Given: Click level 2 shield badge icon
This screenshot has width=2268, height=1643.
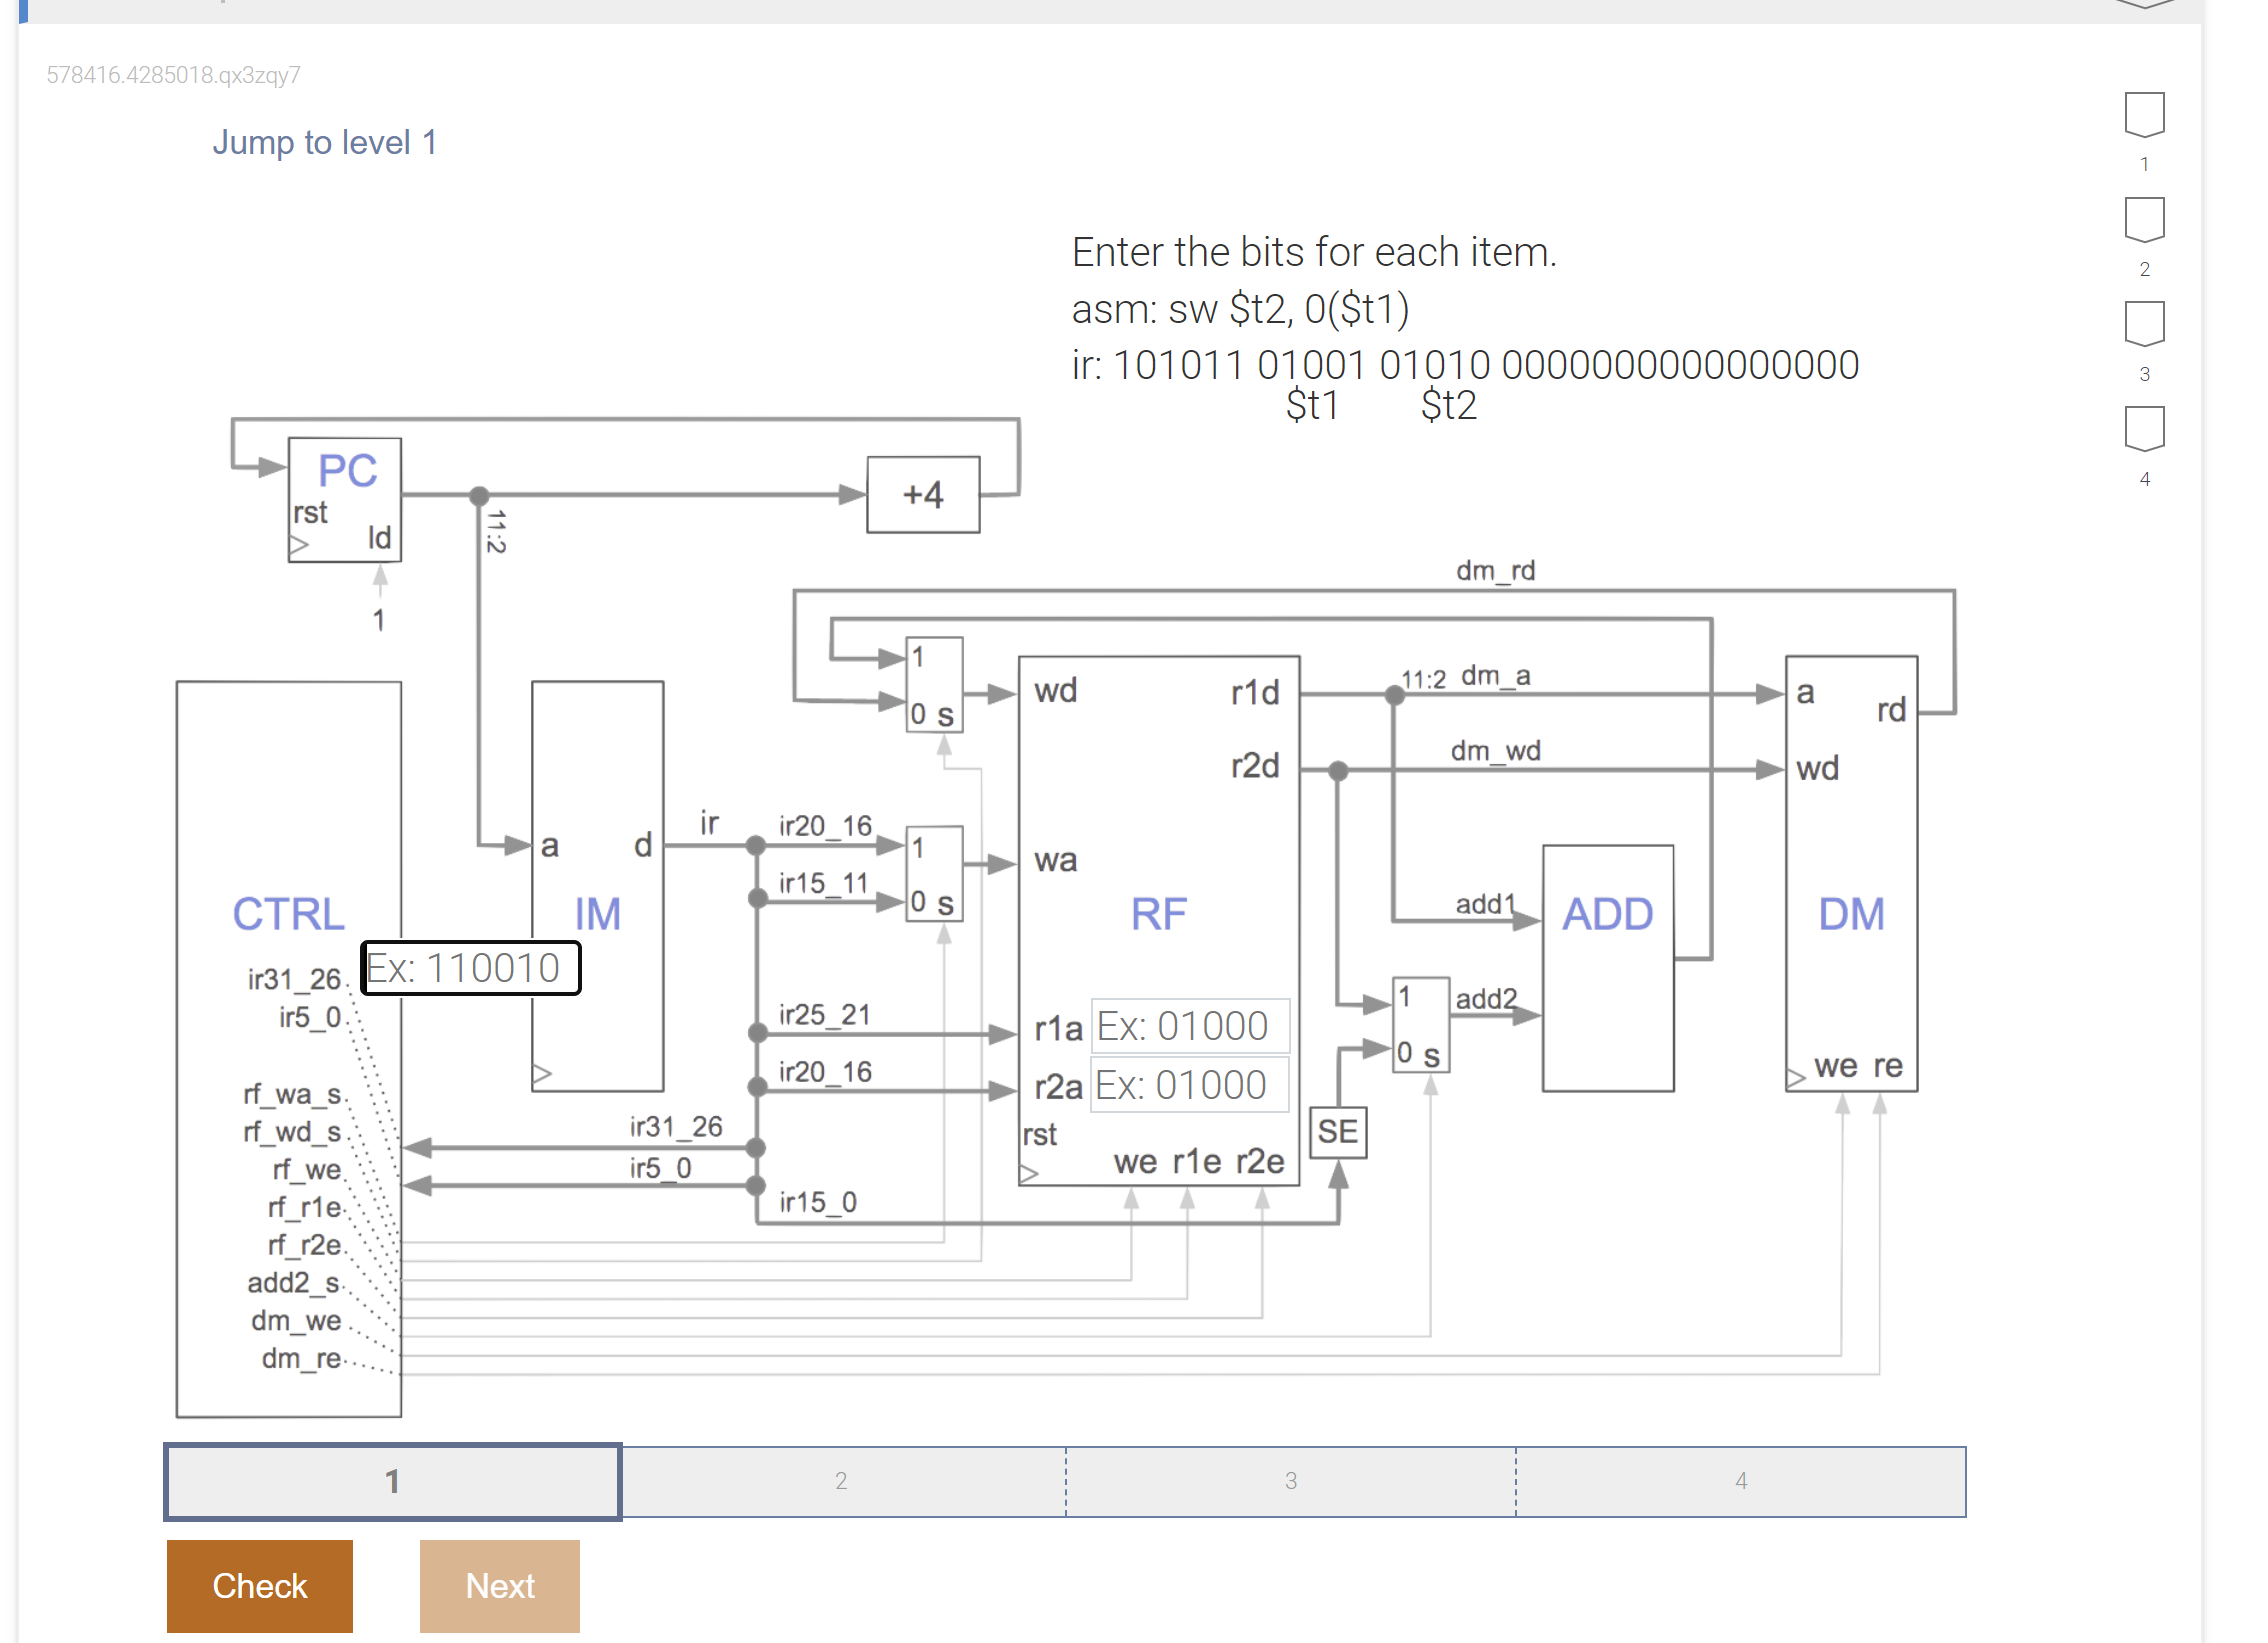Looking at the screenshot, I should pyautogui.click(x=2143, y=220).
